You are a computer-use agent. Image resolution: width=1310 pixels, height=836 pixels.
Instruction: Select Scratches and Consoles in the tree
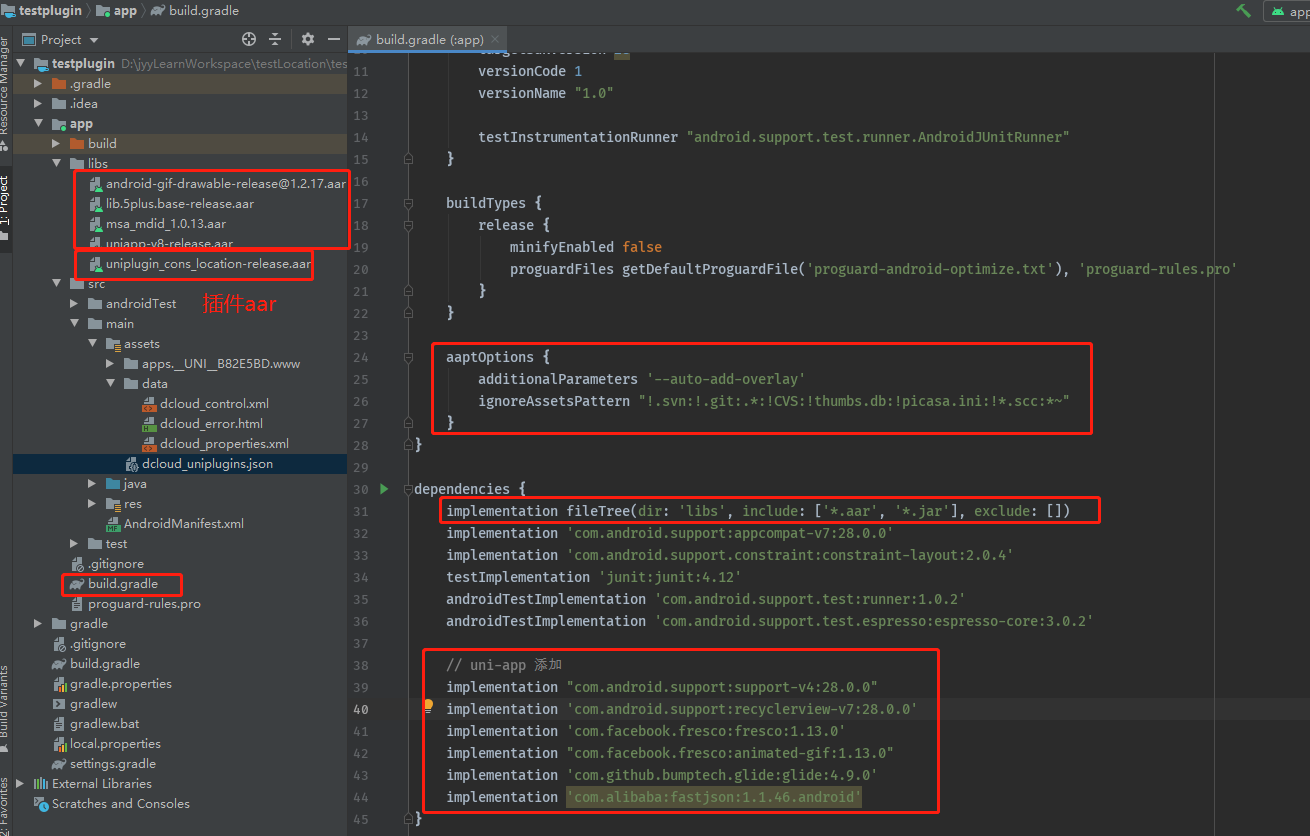[120, 804]
